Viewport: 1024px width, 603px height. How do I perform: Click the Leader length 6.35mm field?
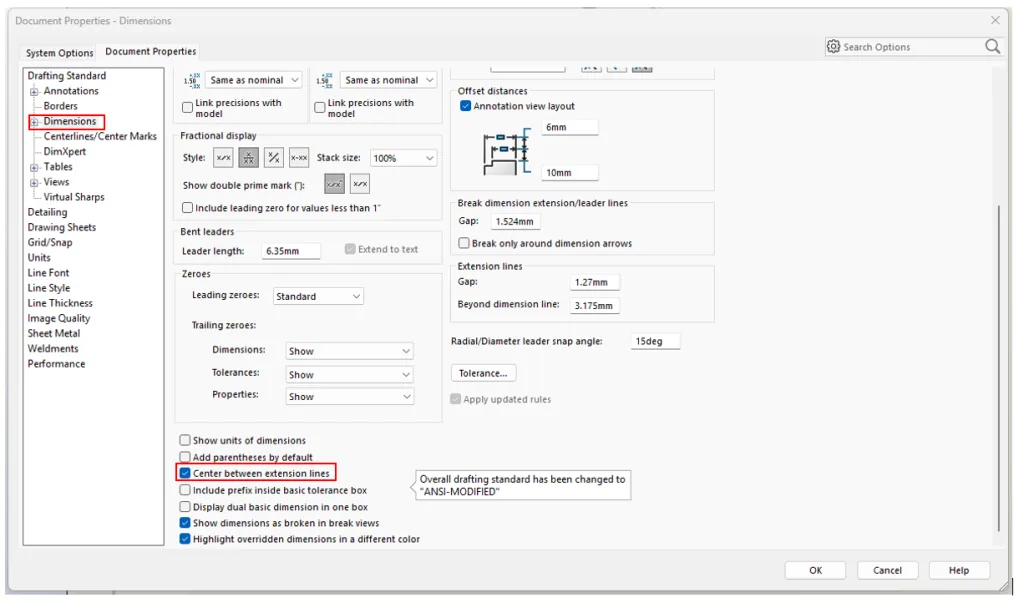click(x=291, y=251)
